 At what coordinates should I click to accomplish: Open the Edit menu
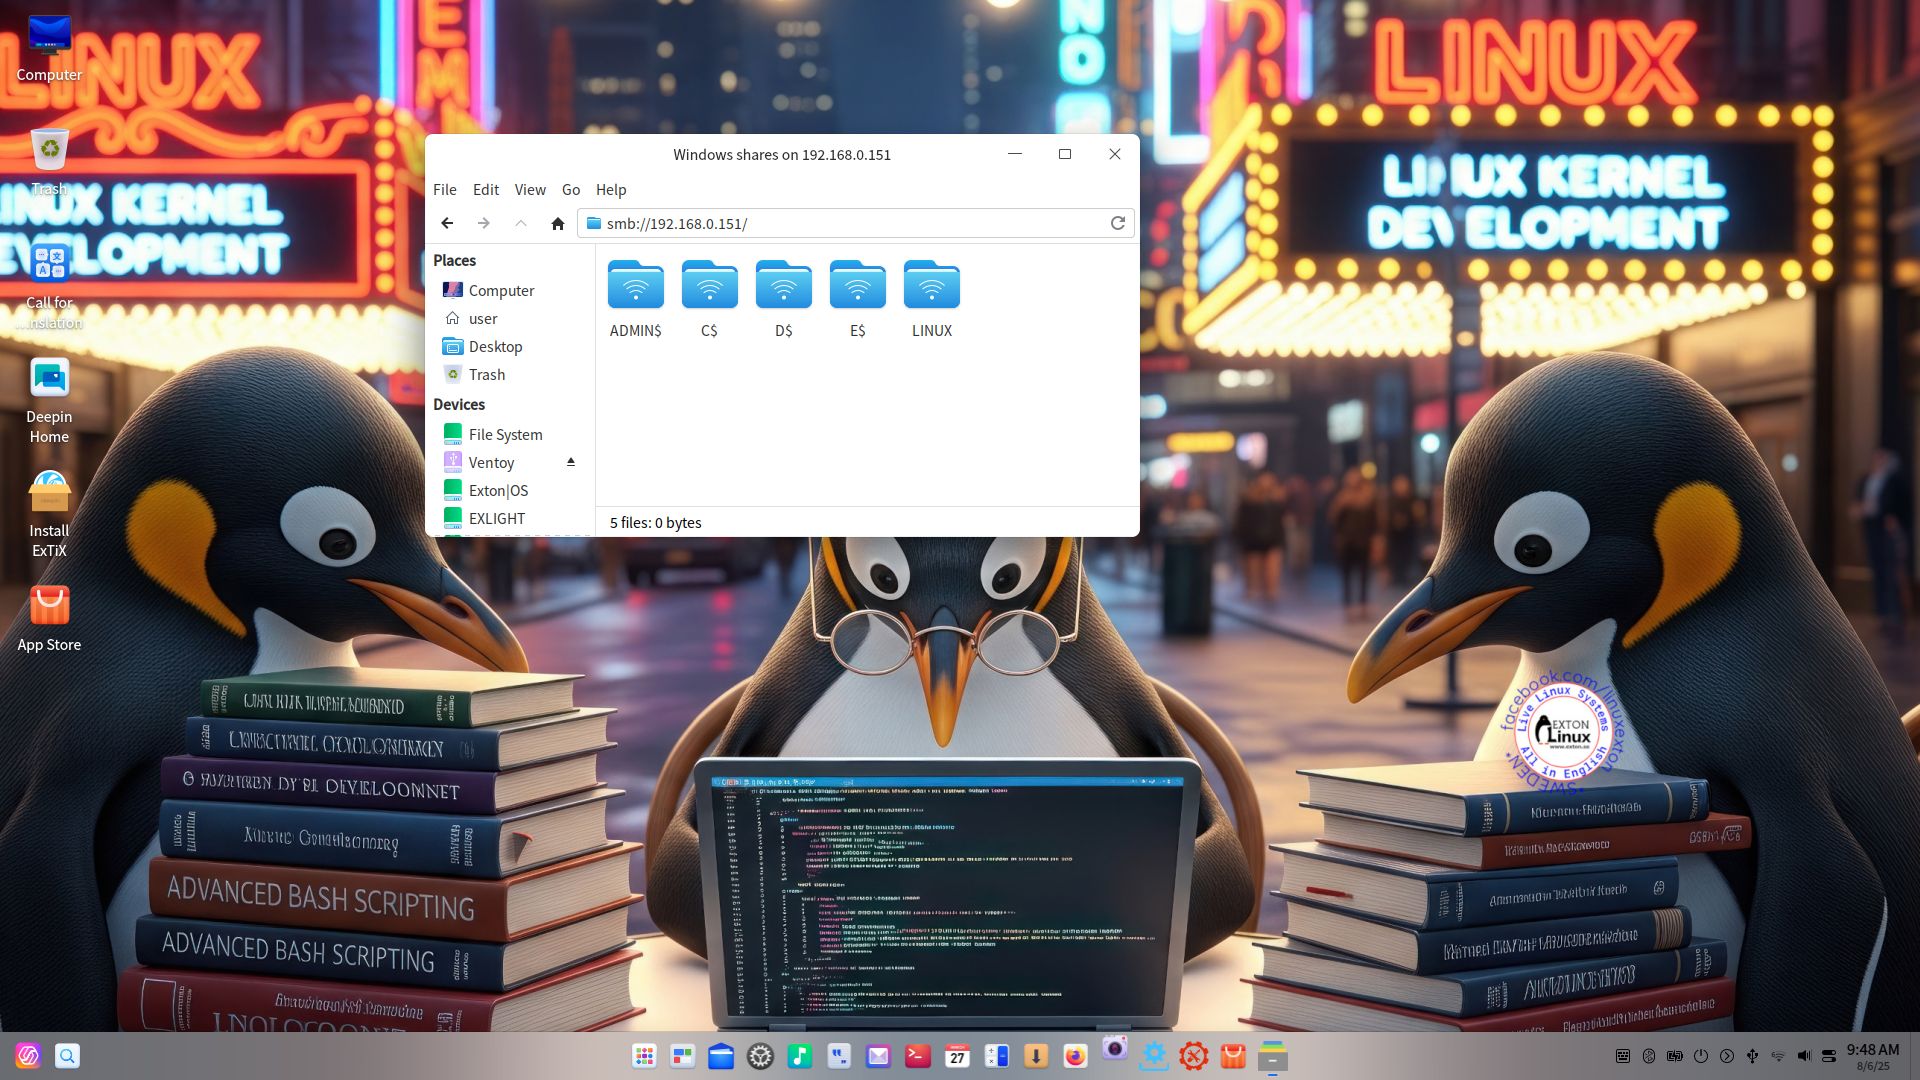486,190
